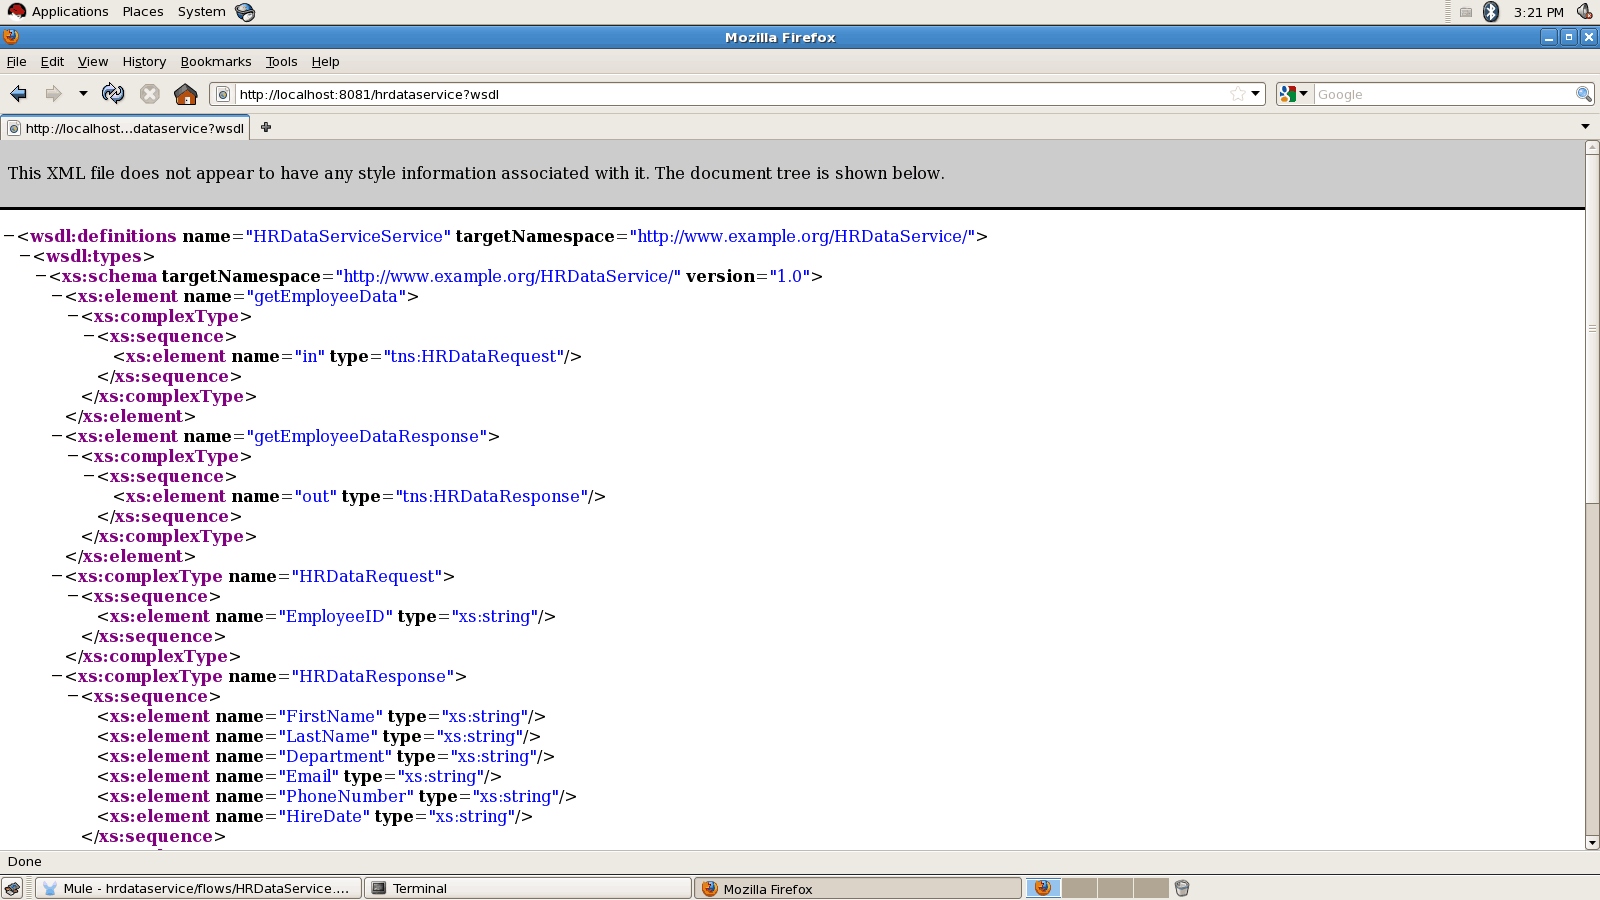Switch to Mule hrdataservice taskbar window
Screen dimensions: 1600x900
pos(197,888)
